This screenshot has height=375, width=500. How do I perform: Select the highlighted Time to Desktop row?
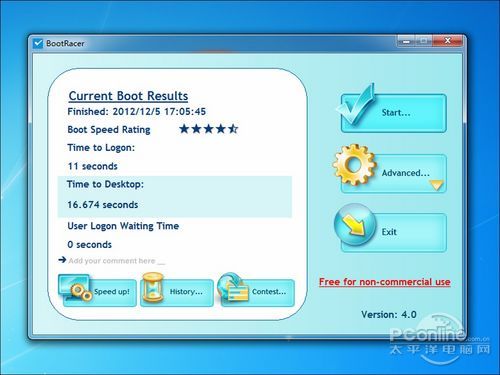coord(175,197)
